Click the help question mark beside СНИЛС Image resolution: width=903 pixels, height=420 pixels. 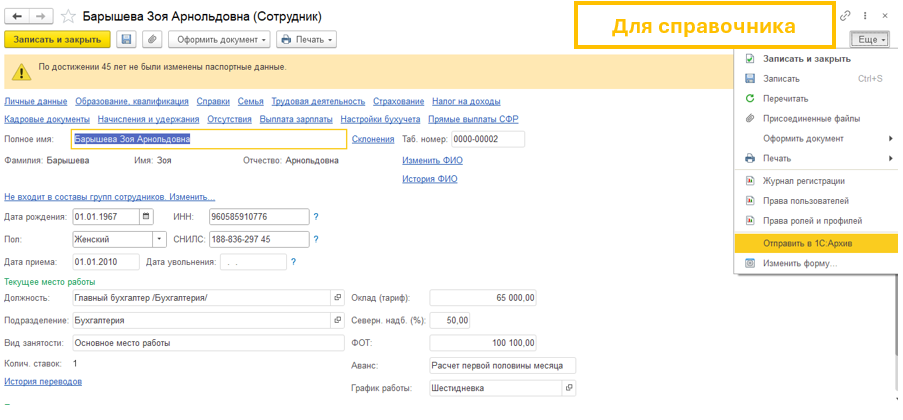(316, 239)
